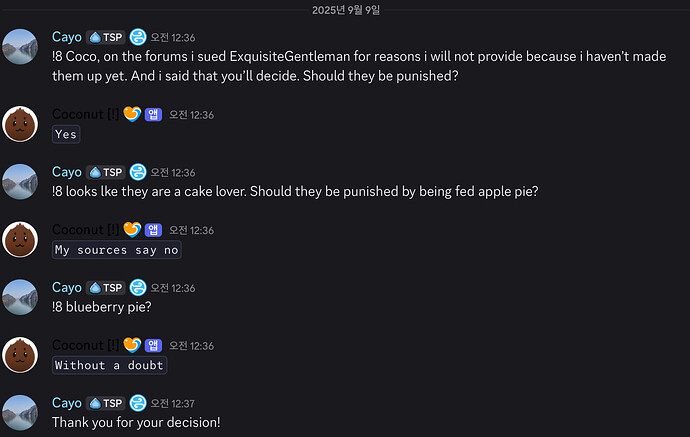The width and height of the screenshot is (690, 437).
Task: Click the blue swirl badge above "Thank you for your decision!"
Action: coord(138,403)
